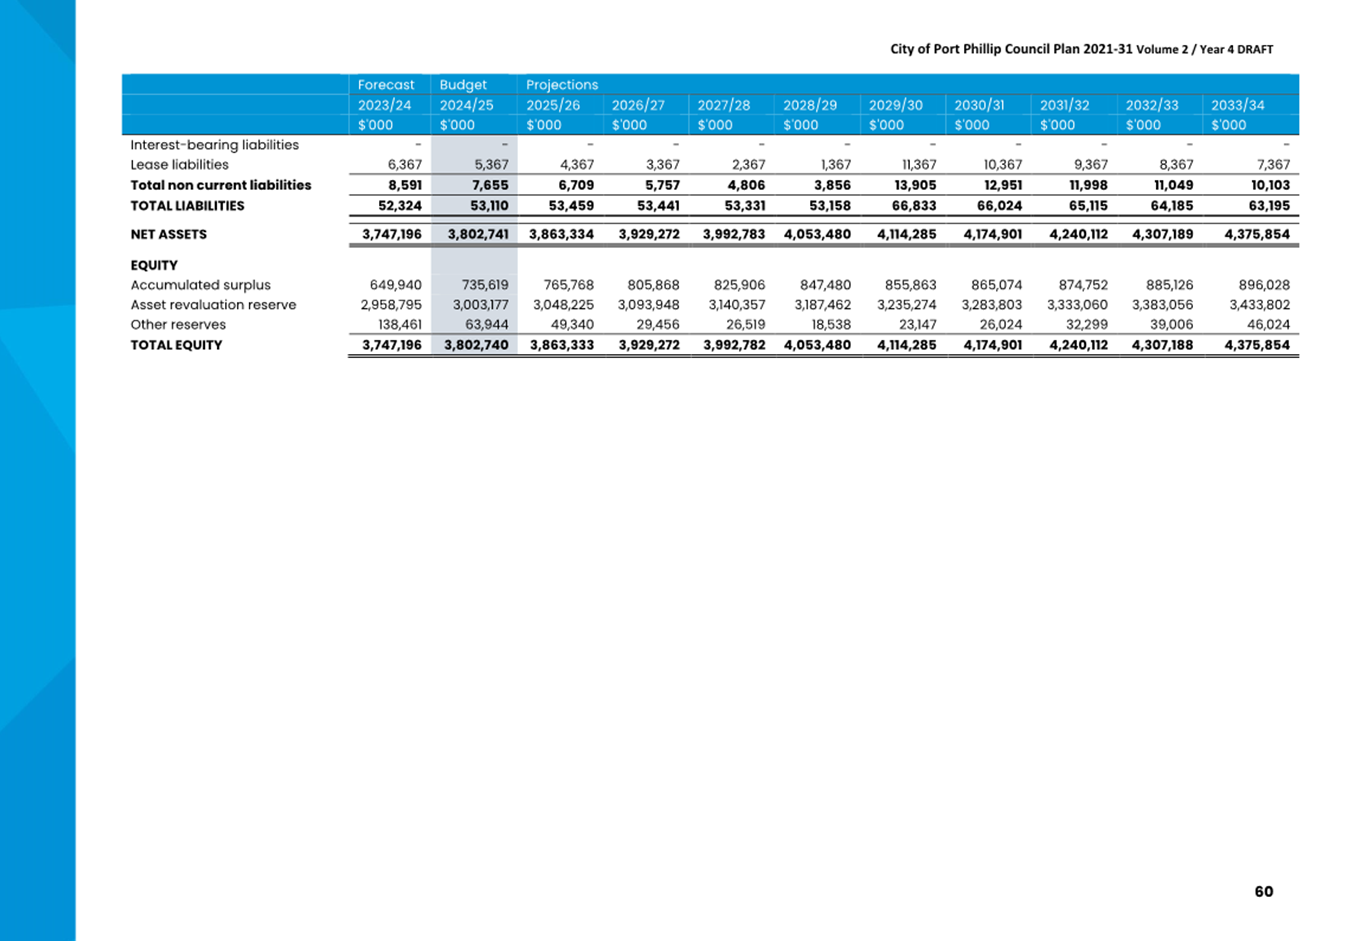Select the Asset revaluation reserve row label

click(214, 305)
